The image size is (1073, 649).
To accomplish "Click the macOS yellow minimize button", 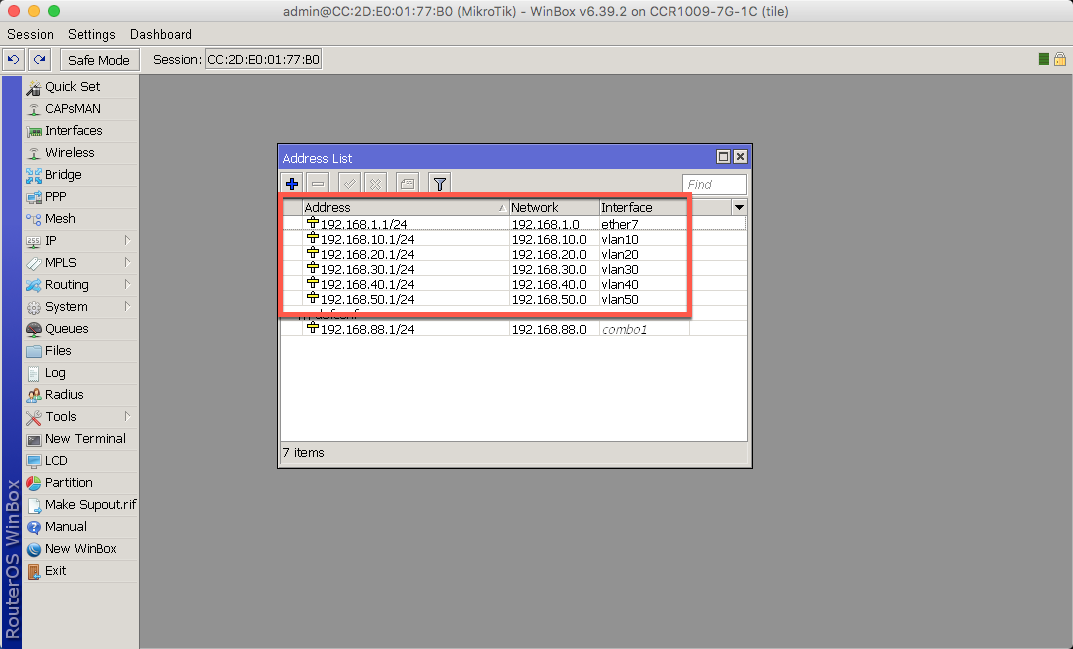I will (x=34, y=11).
